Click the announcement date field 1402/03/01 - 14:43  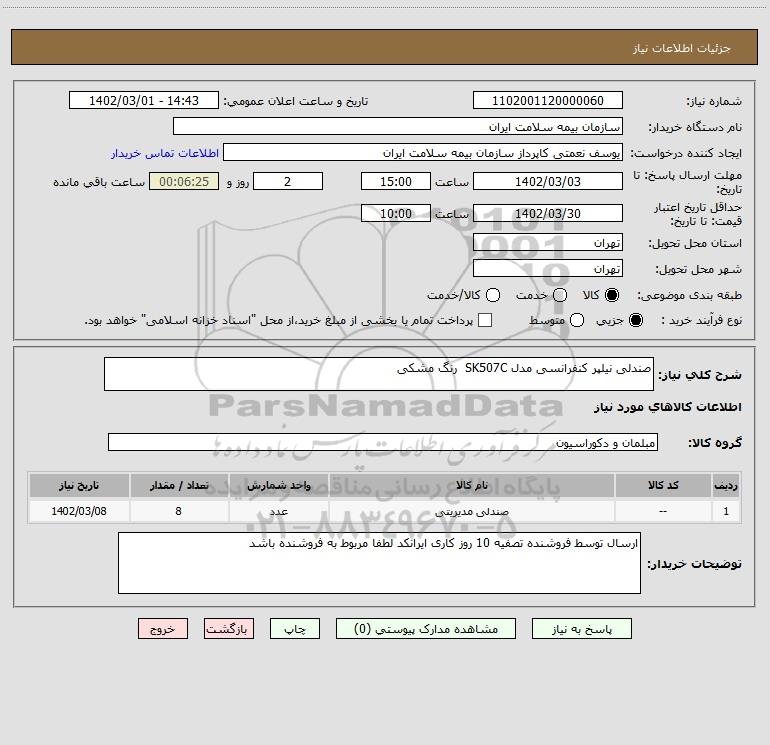[x=143, y=100]
